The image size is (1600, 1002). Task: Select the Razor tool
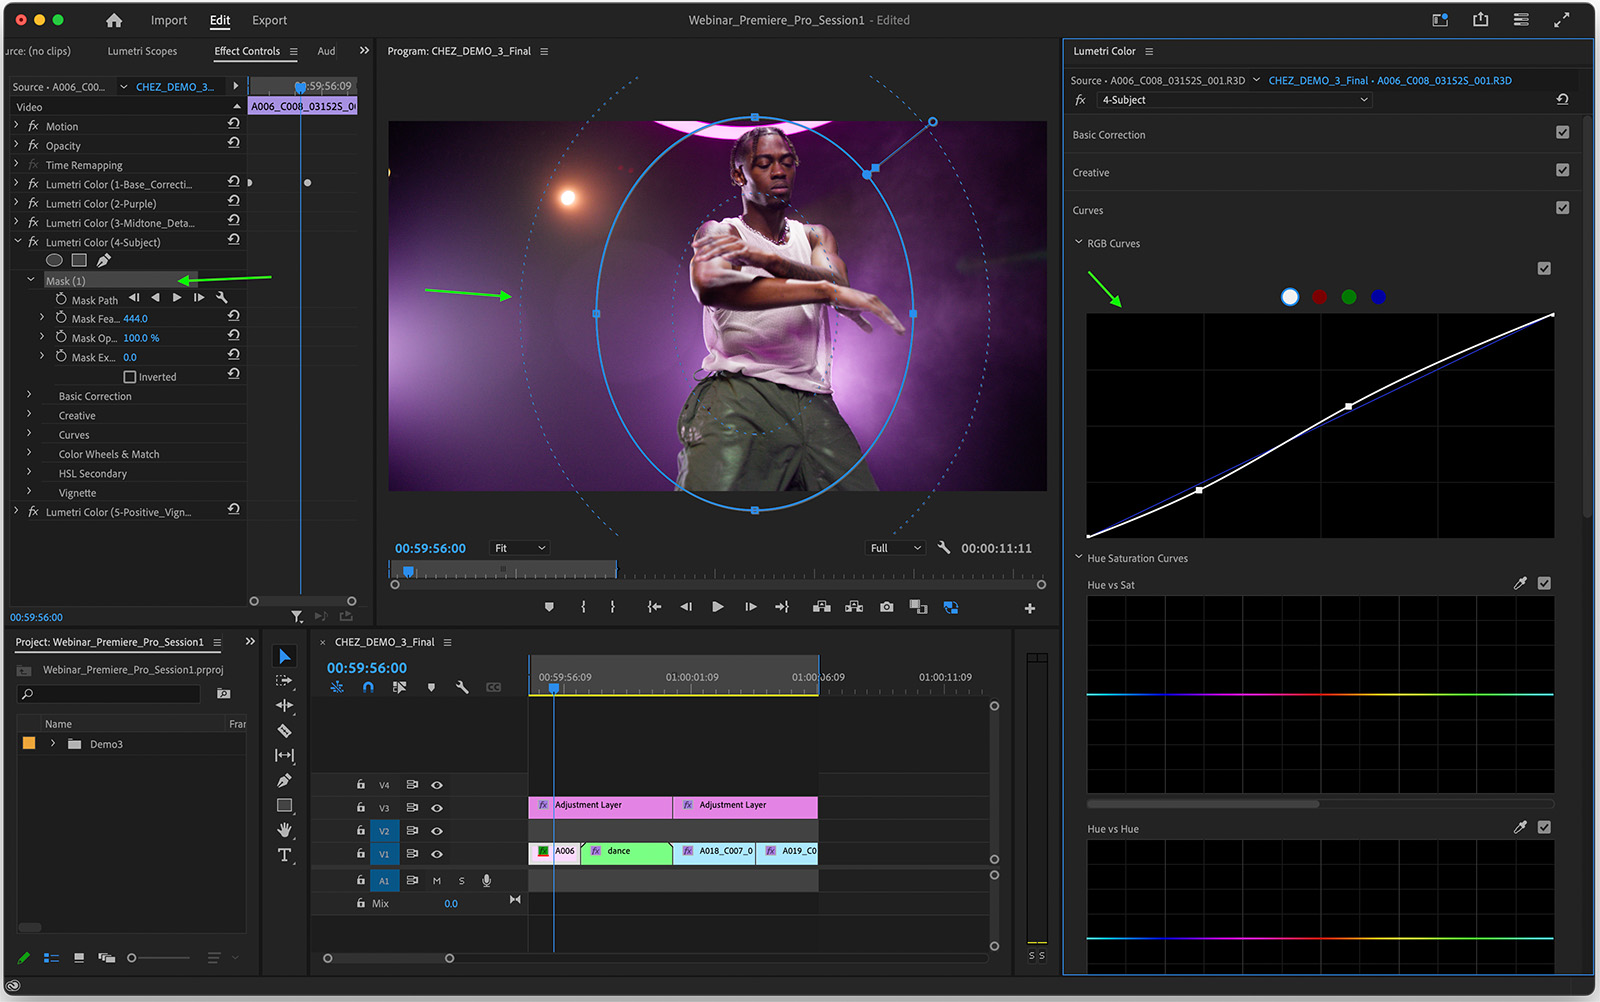(285, 731)
